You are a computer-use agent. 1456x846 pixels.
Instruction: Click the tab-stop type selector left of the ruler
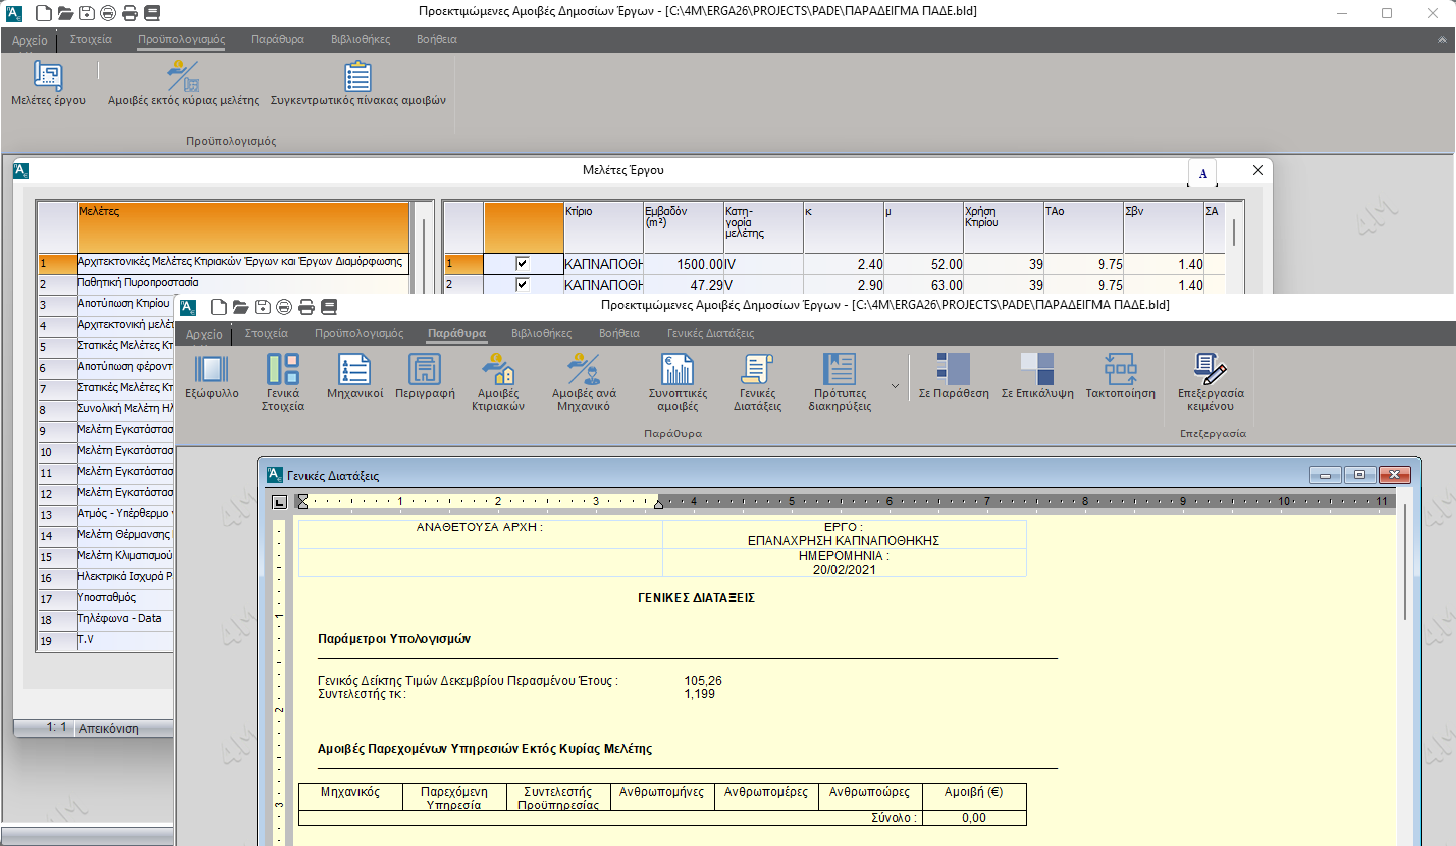[x=280, y=502]
